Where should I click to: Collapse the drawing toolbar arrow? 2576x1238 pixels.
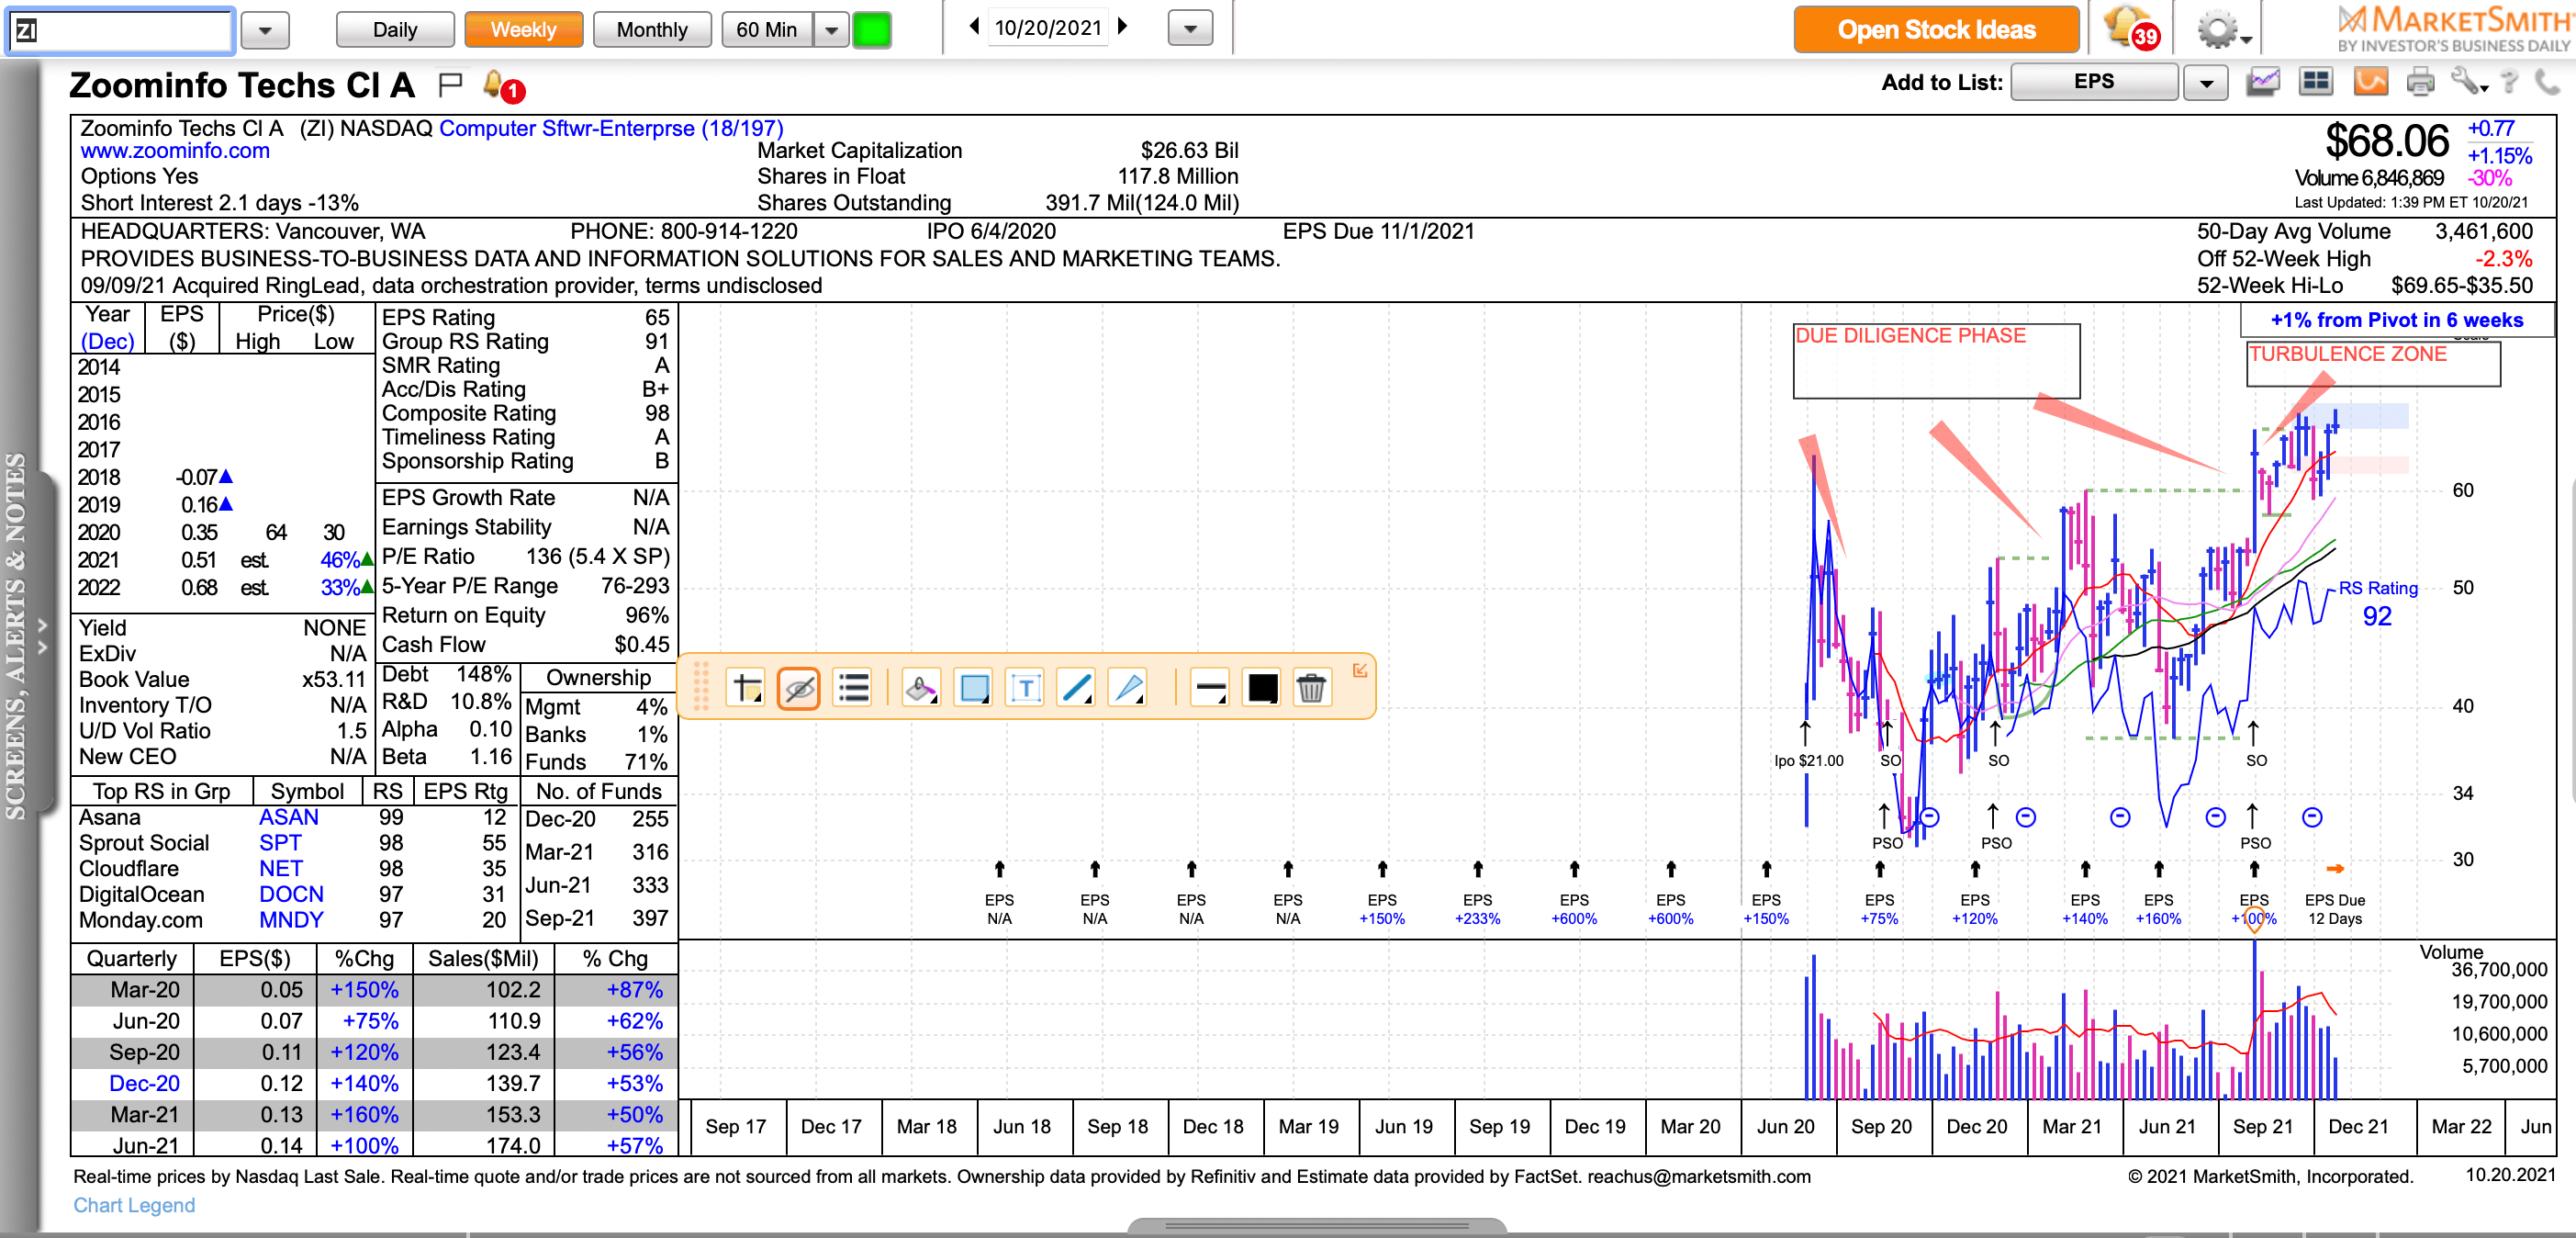(x=1360, y=670)
